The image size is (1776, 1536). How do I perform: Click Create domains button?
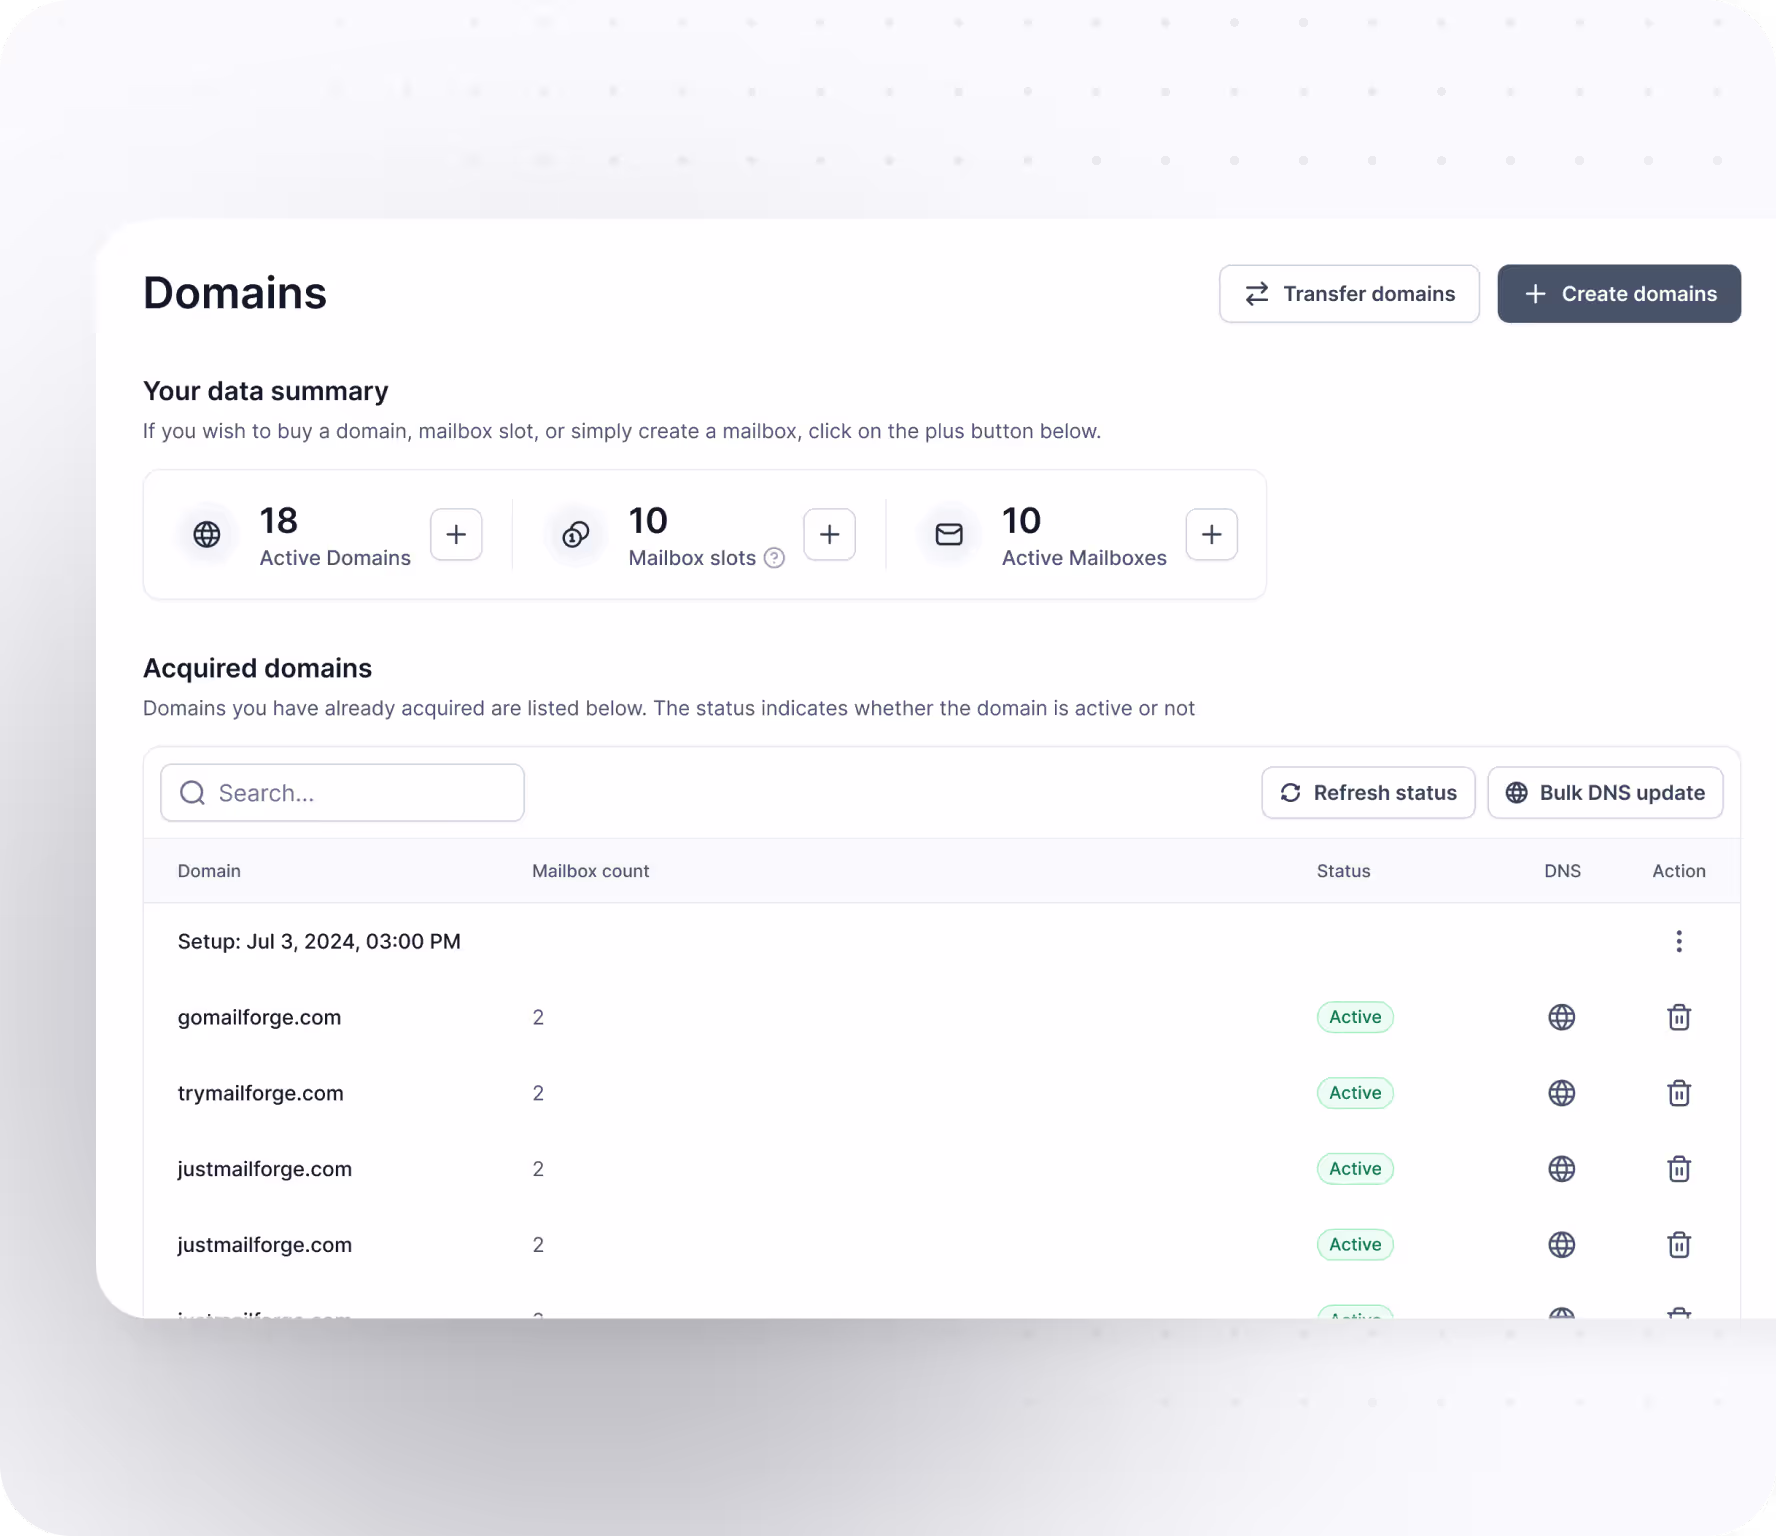(x=1618, y=294)
